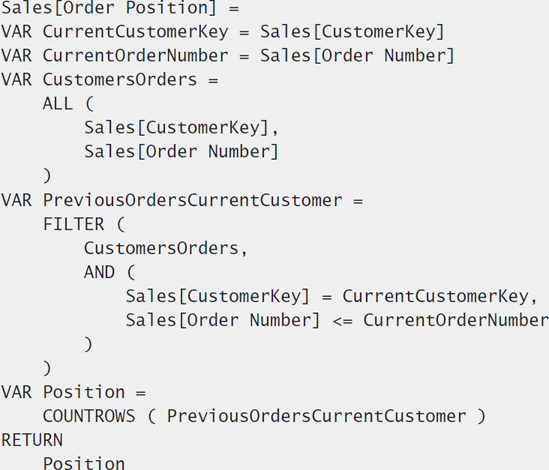549x470 pixels.
Task: Click the final Position return expression
Action: click(x=84, y=463)
